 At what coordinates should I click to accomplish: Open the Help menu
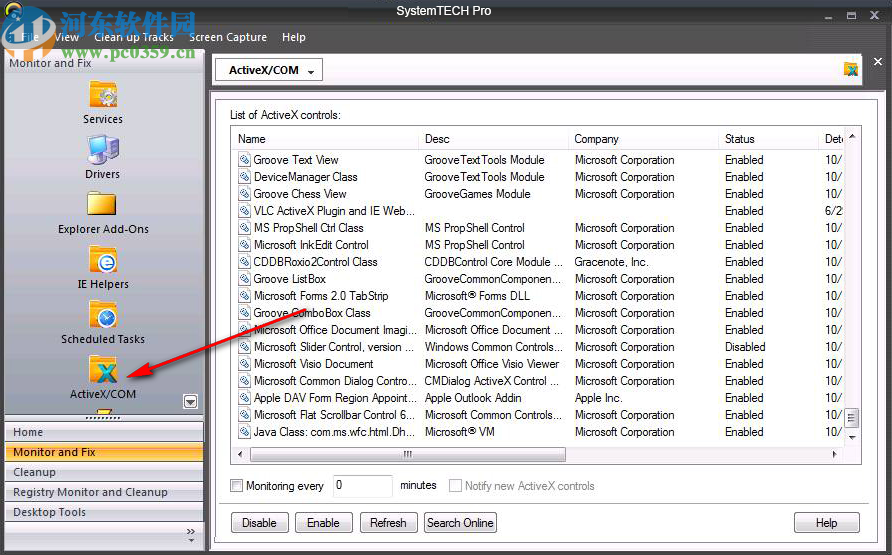point(294,37)
